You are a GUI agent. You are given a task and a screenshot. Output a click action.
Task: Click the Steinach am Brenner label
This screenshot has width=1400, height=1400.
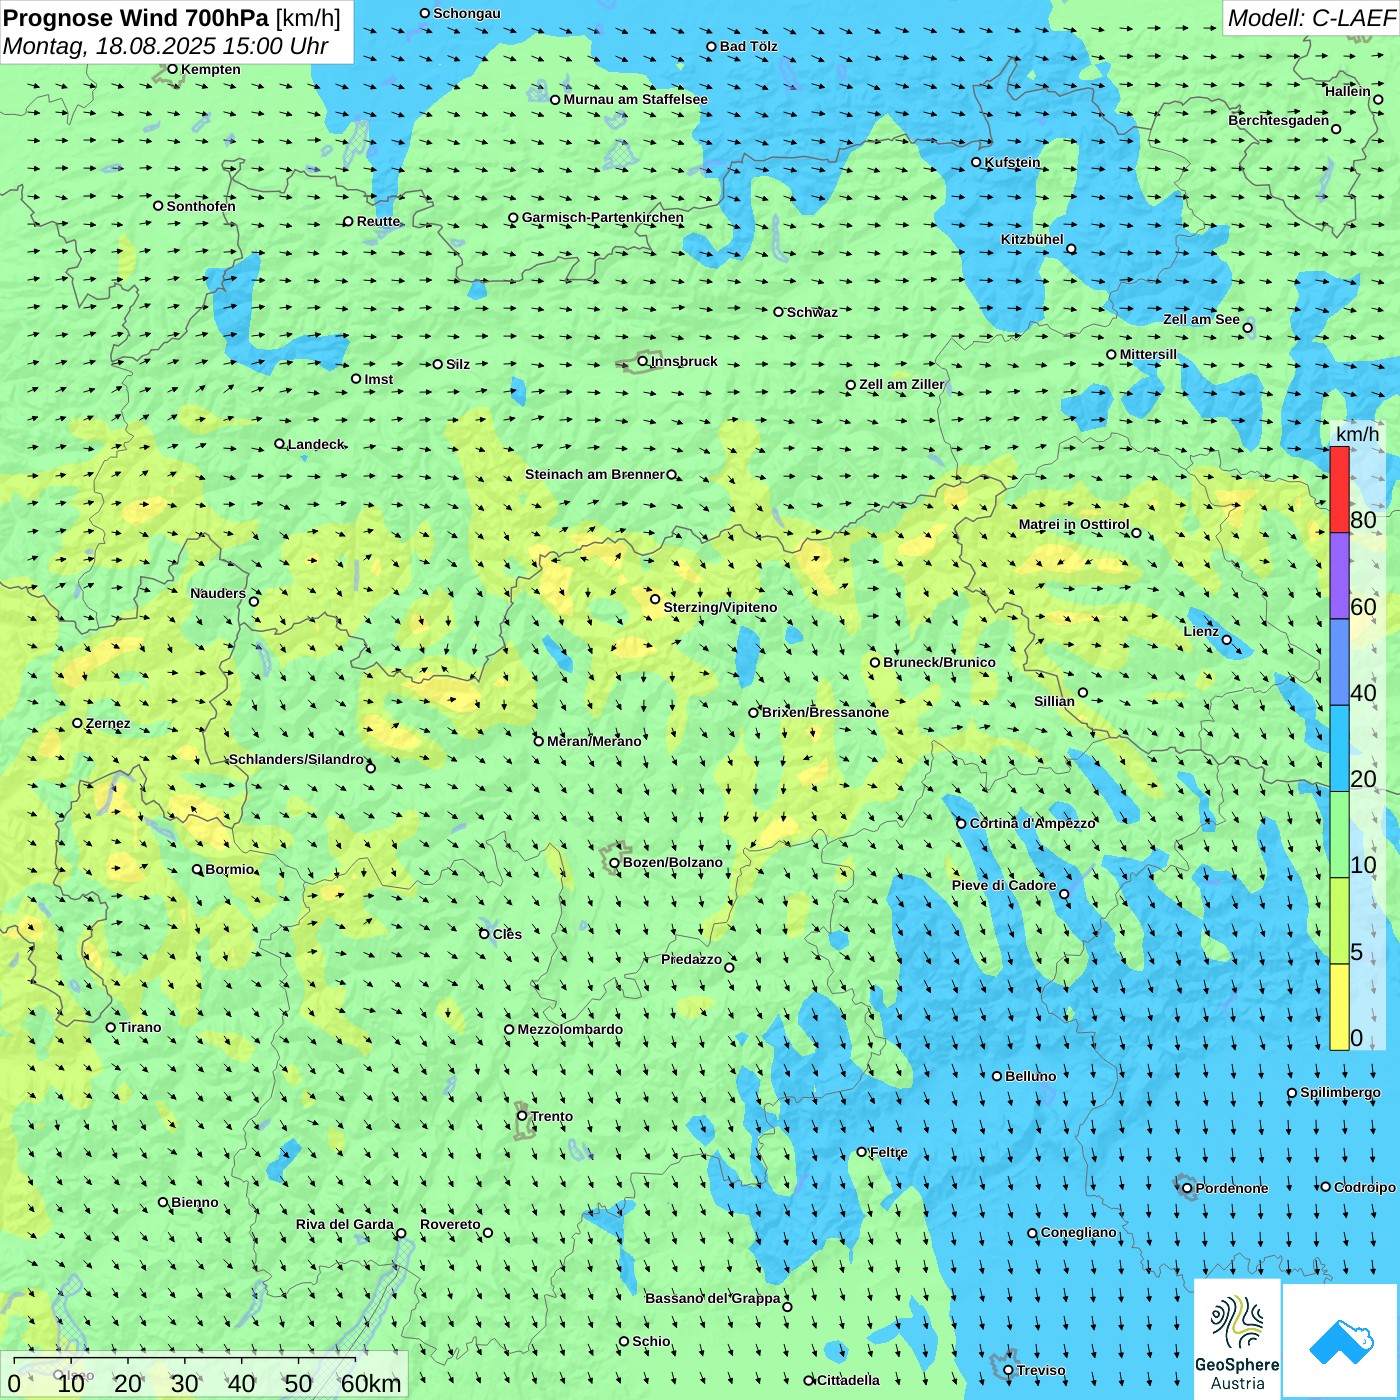click(x=595, y=474)
